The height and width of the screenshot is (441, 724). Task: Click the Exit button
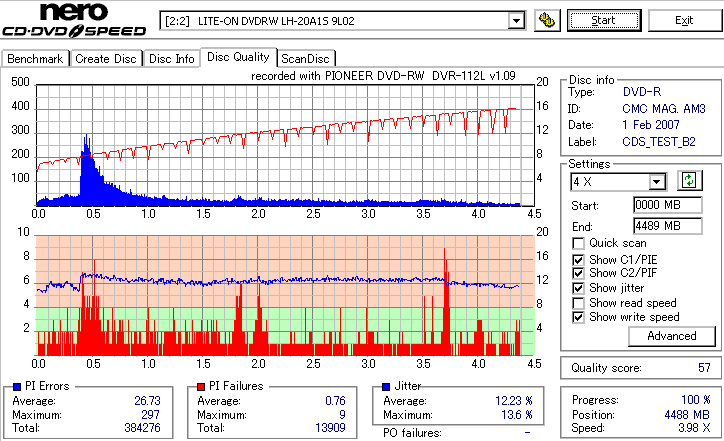point(684,20)
